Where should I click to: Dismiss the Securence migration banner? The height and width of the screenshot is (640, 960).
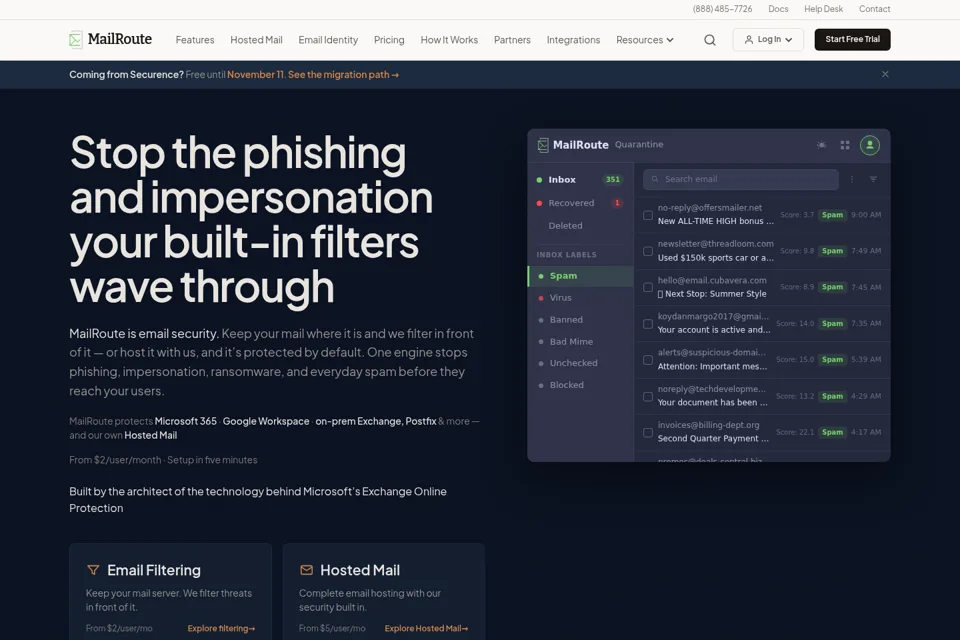click(x=885, y=74)
